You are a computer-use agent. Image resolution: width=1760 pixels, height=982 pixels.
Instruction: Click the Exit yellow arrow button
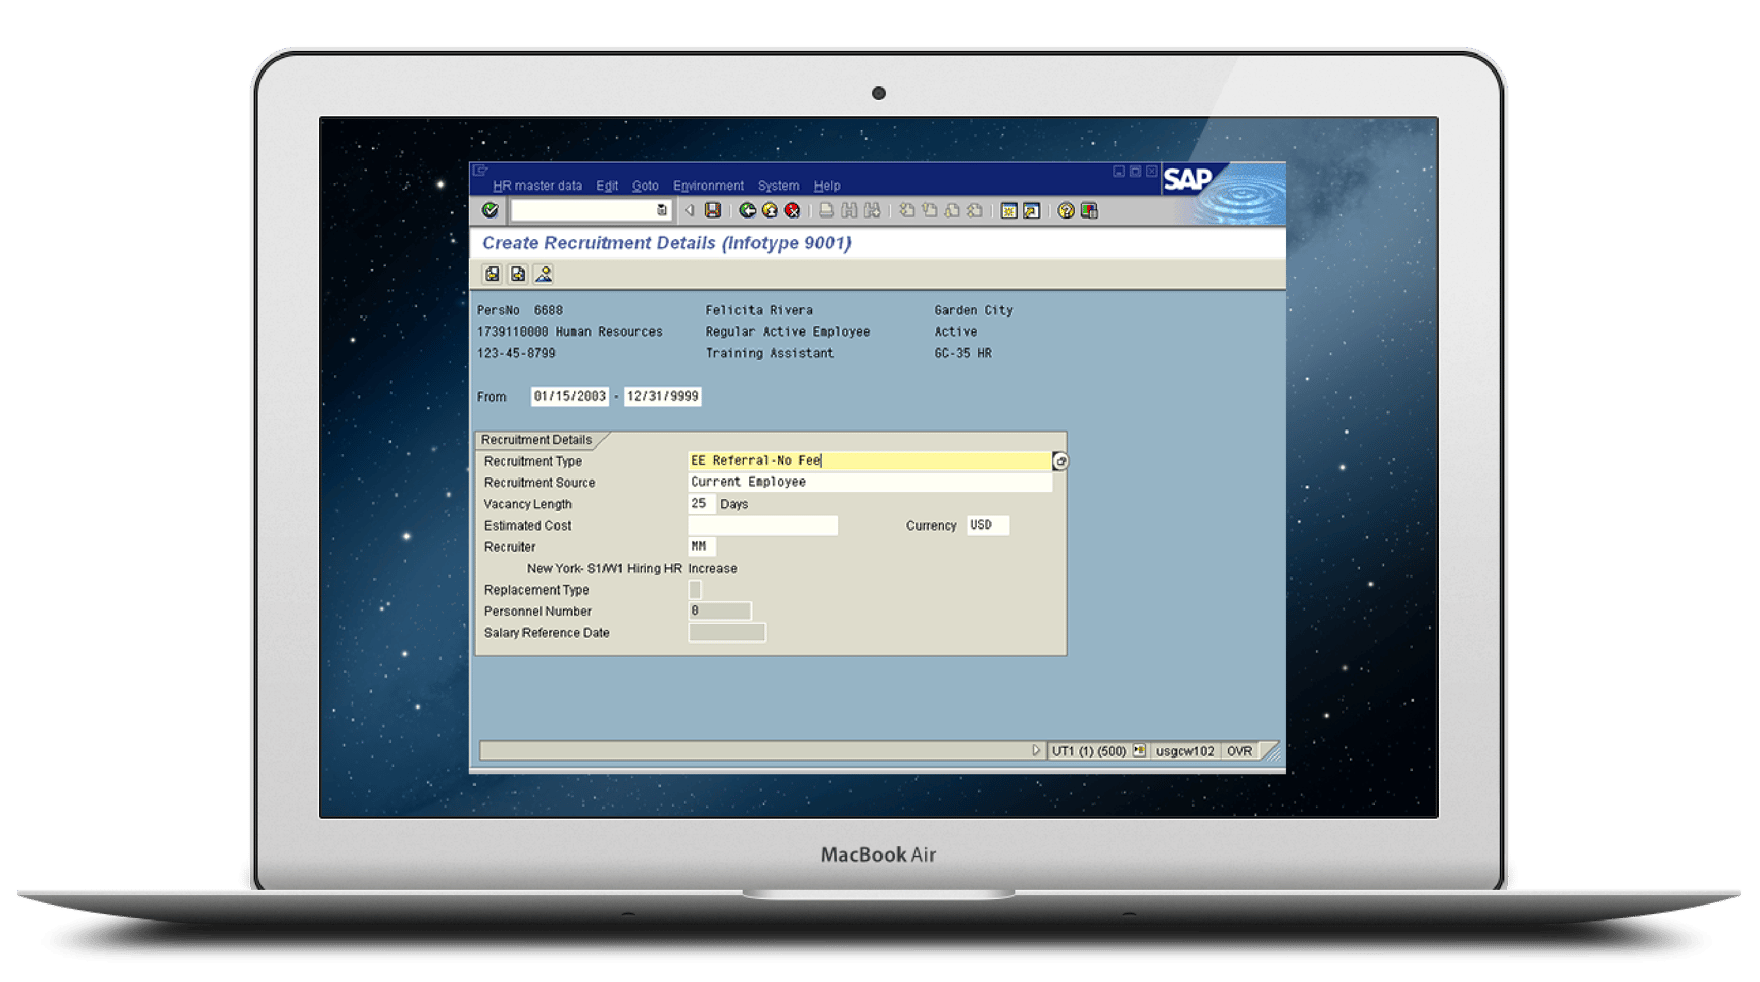(x=770, y=211)
